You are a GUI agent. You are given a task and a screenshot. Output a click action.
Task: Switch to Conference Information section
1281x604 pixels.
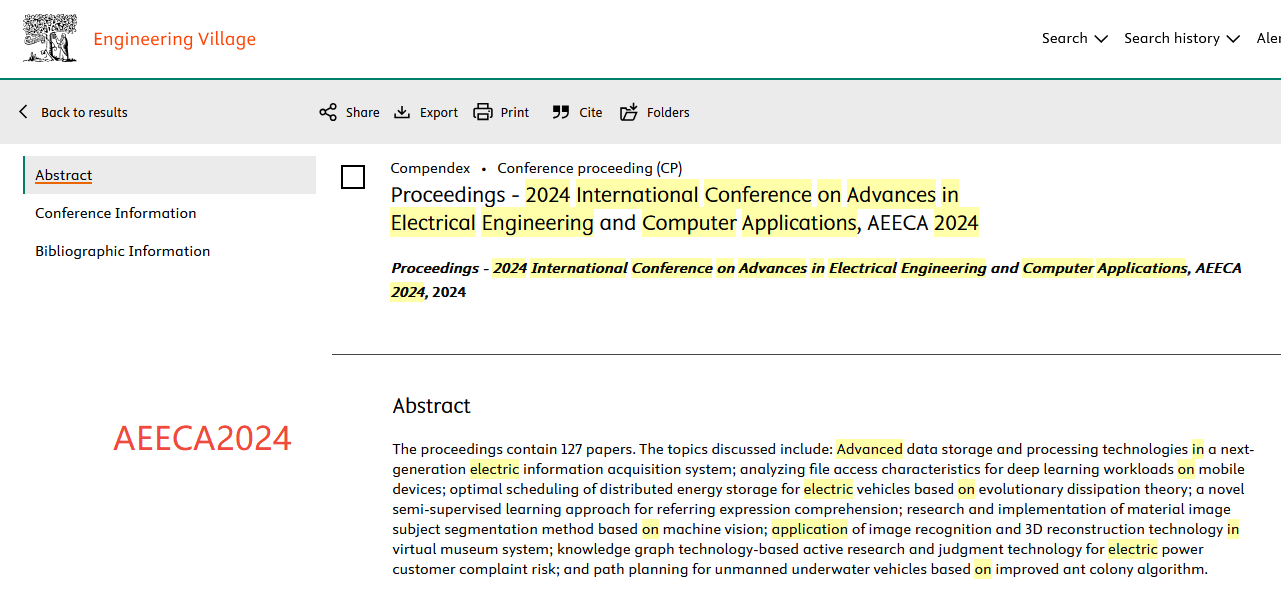(x=116, y=213)
